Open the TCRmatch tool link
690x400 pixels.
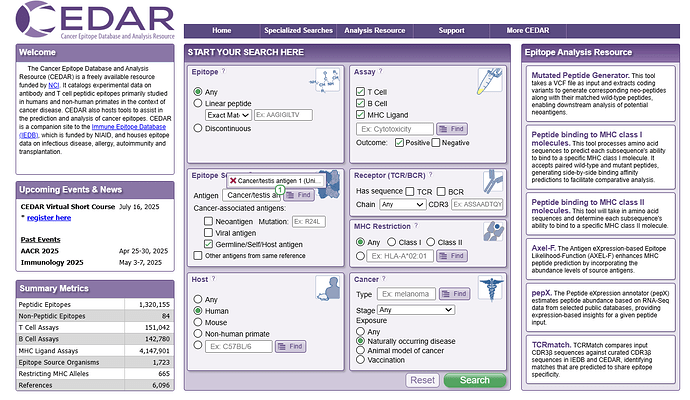tap(551, 345)
